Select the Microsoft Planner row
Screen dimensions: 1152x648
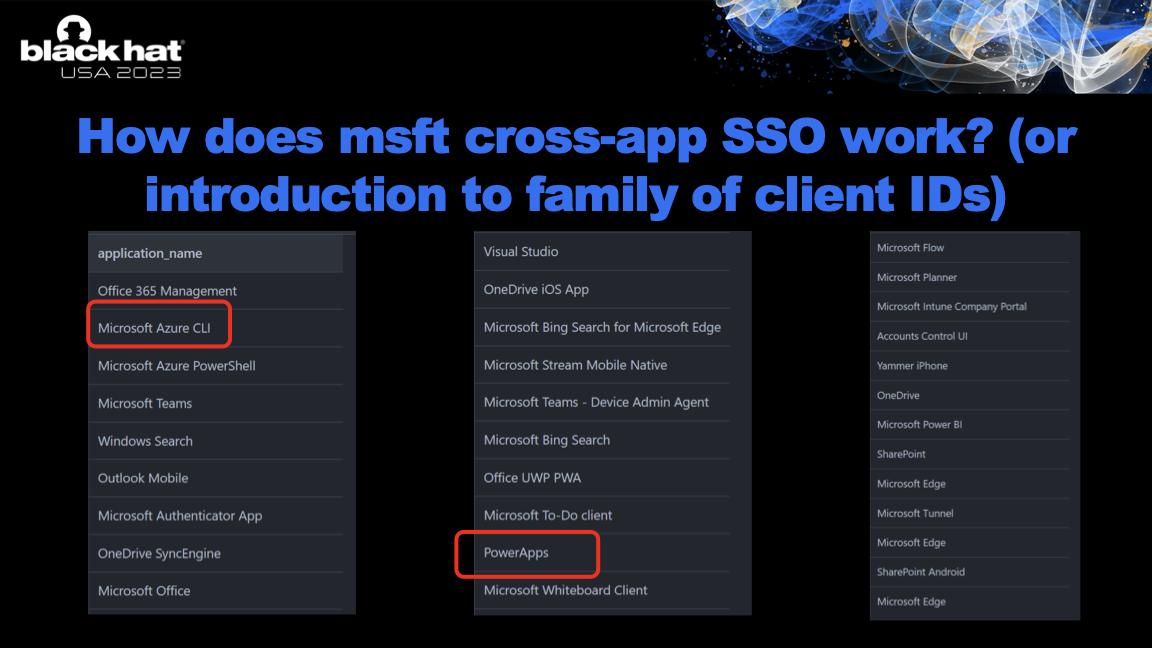coord(971,277)
